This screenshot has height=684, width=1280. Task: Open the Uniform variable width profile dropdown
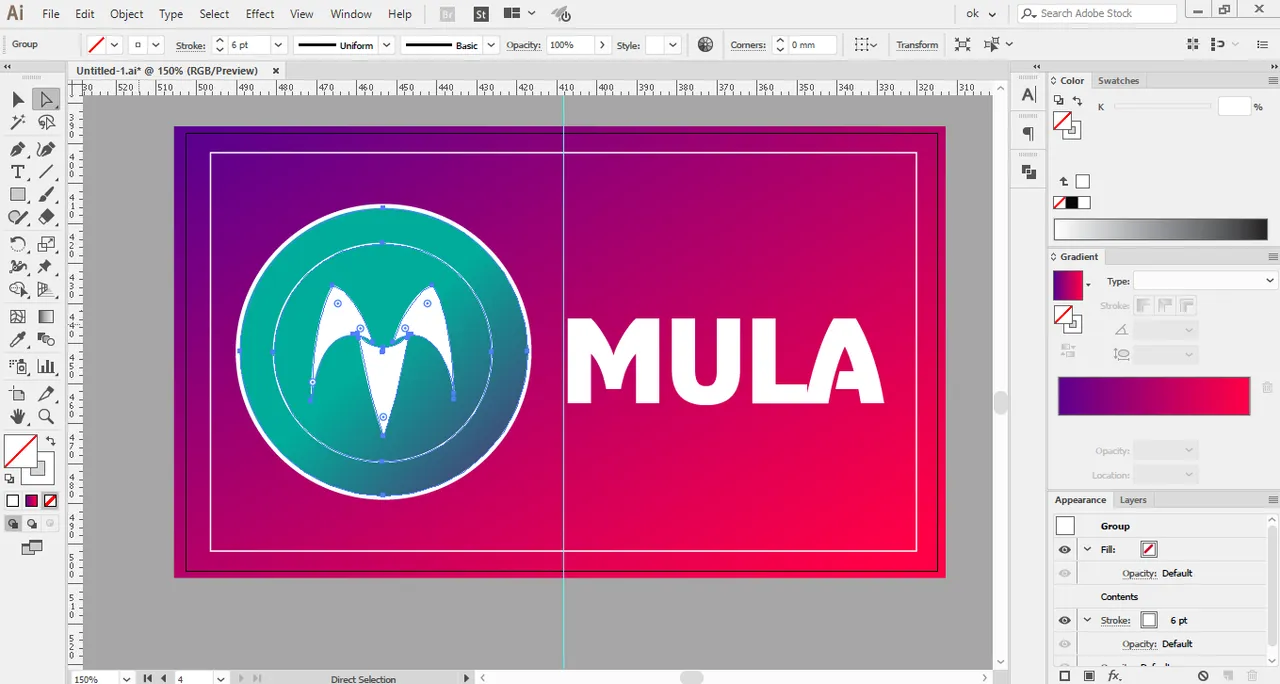(386, 45)
